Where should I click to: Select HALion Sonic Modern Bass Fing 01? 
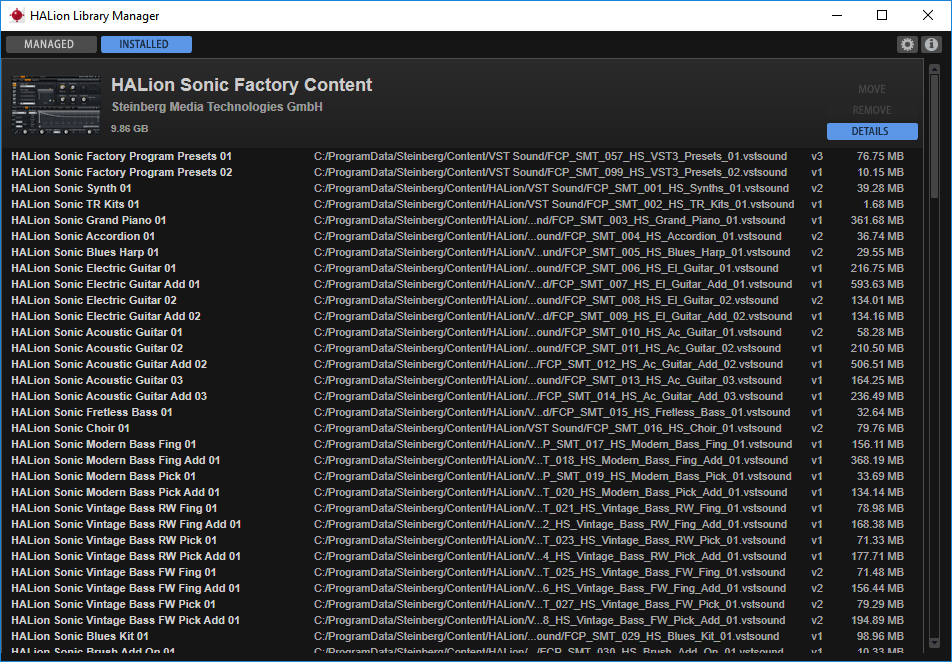(x=104, y=444)
